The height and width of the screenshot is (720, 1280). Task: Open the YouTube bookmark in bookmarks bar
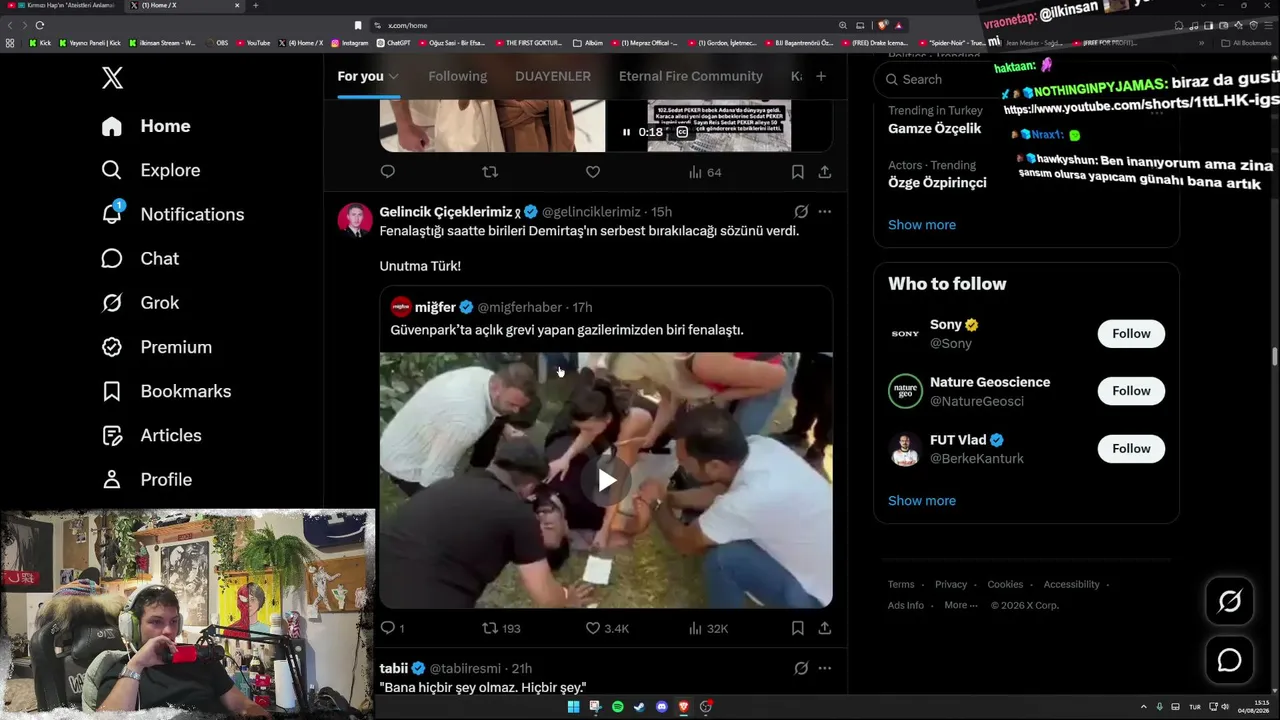coord(253,43)
